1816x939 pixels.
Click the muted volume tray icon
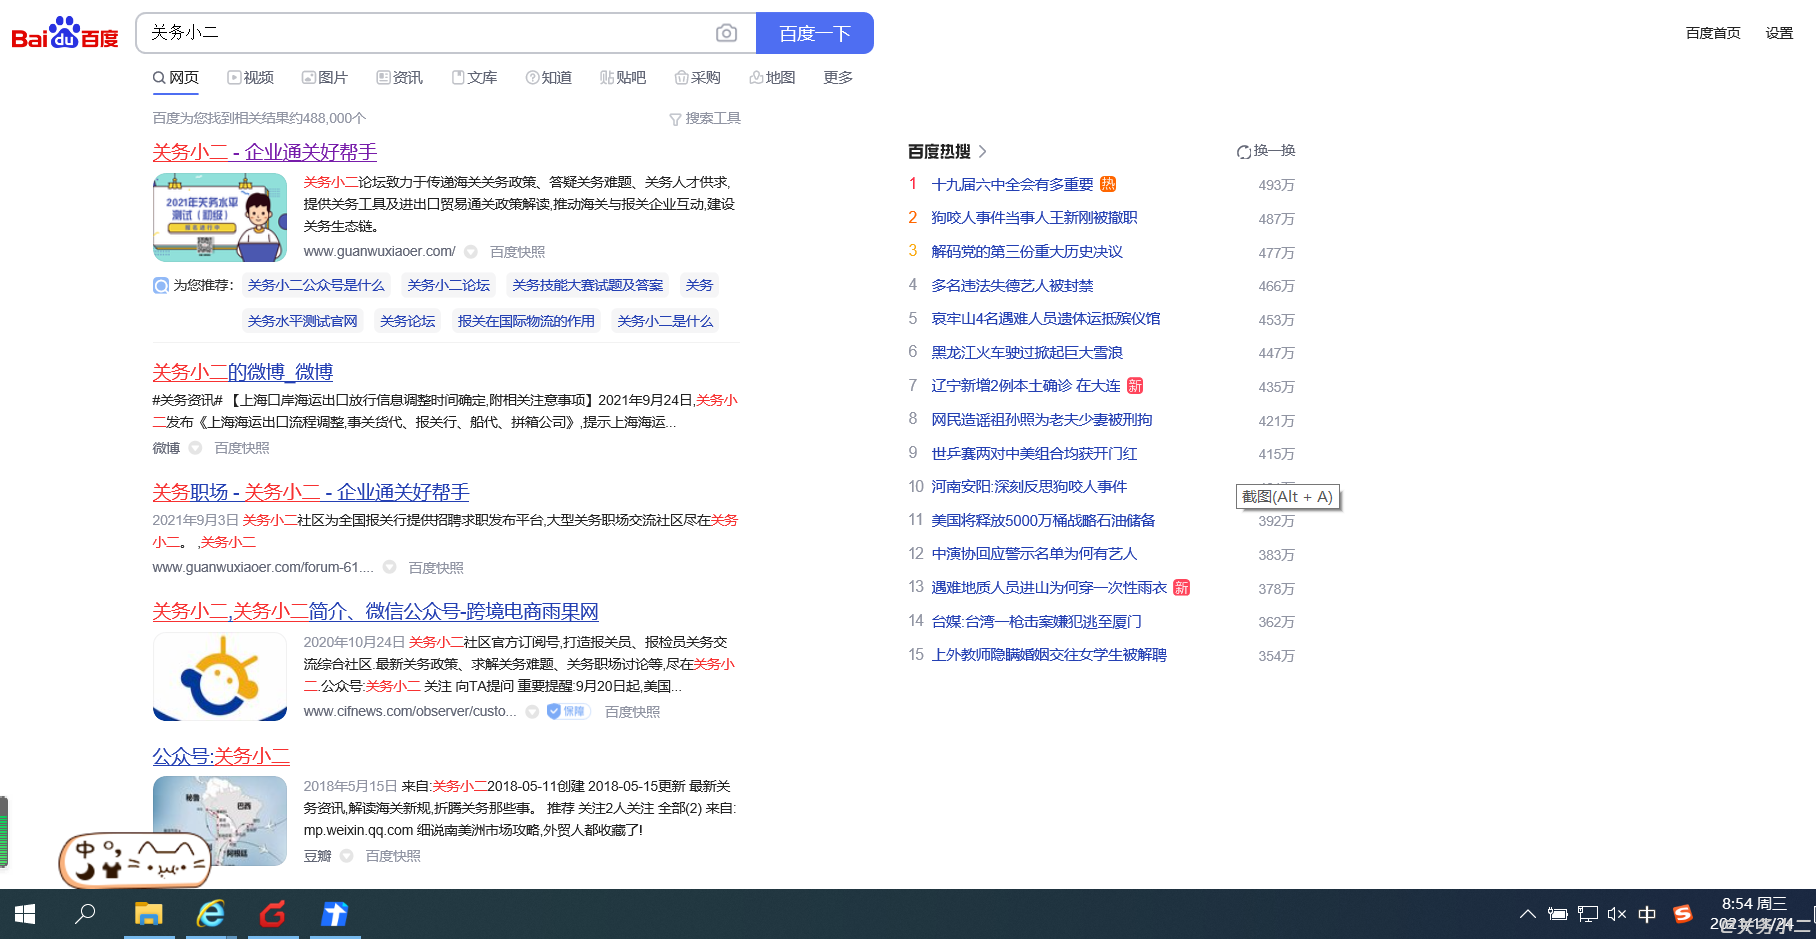tap(1617, 914)
